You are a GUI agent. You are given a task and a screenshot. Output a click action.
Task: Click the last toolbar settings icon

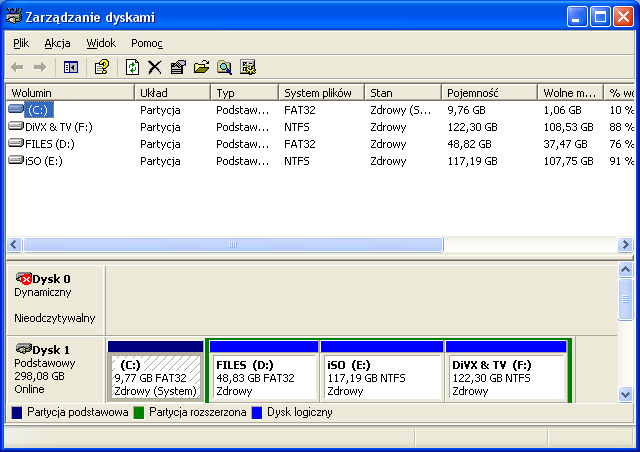248,67
